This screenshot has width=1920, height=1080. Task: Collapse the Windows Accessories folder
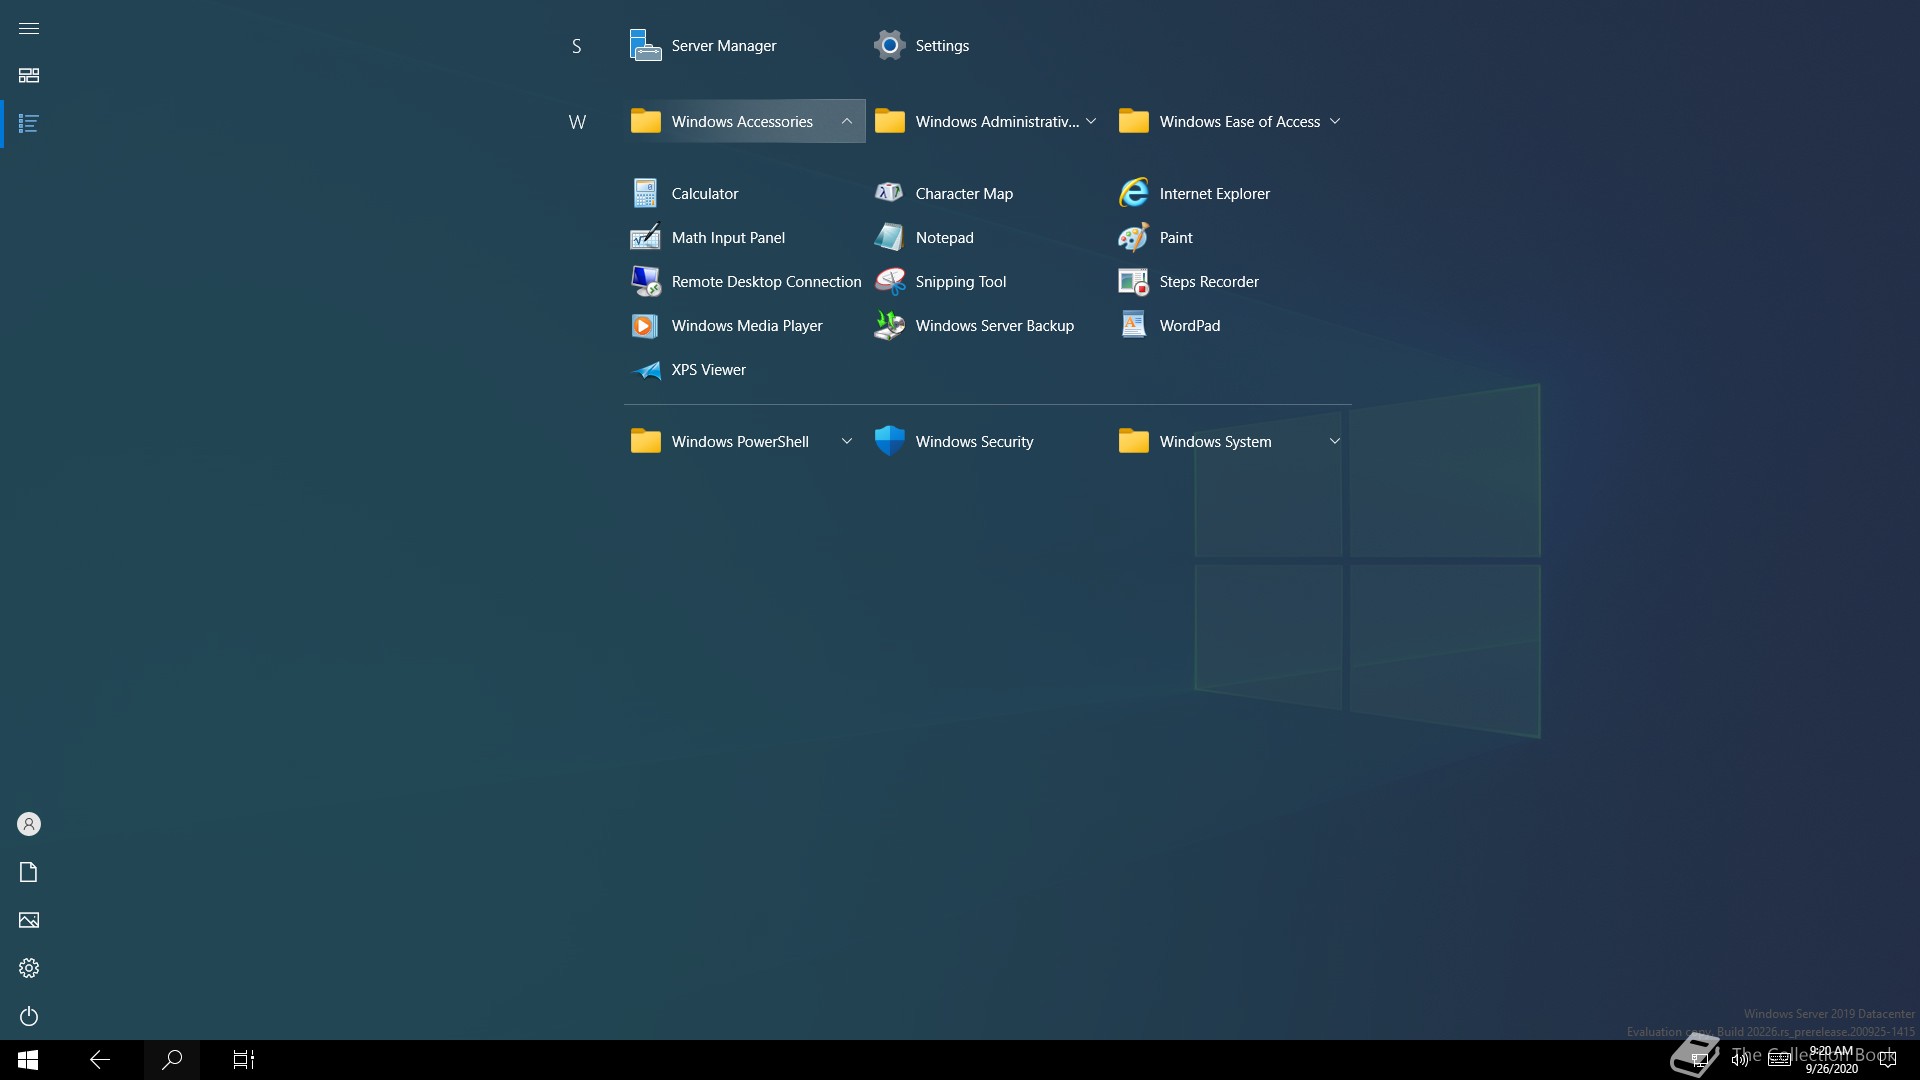coord(744,121)
